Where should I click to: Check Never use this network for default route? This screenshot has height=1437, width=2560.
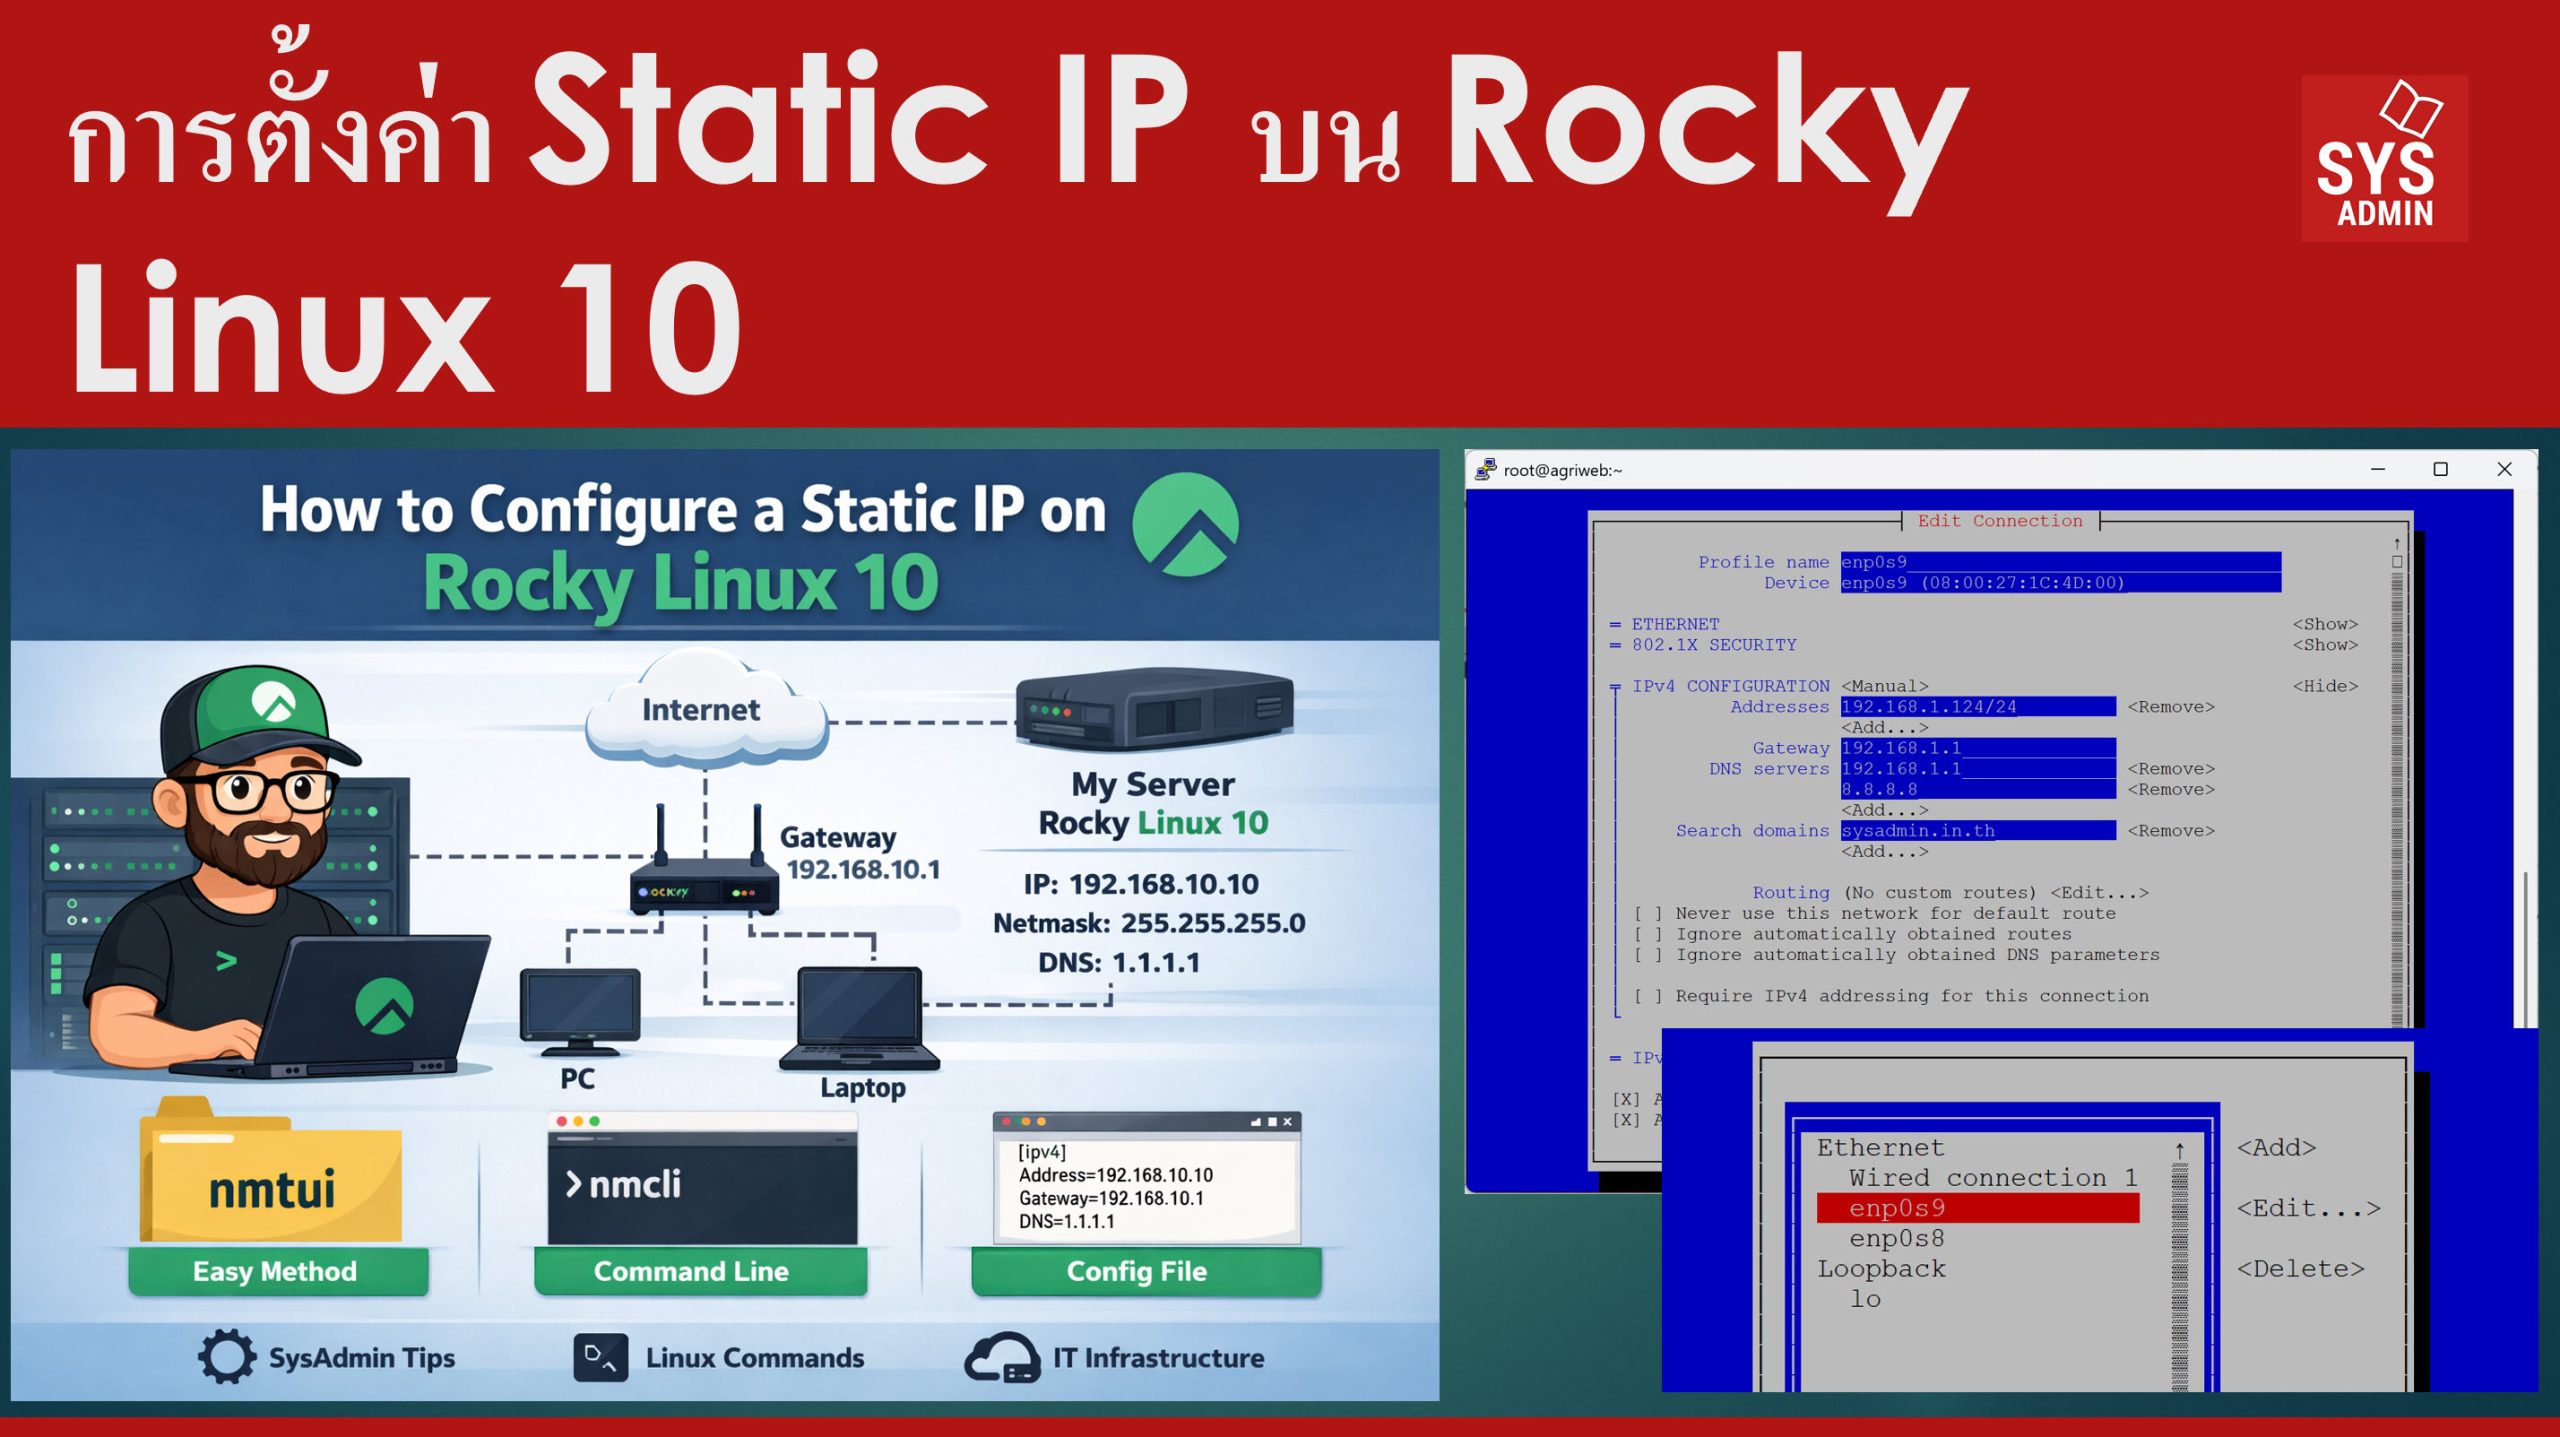[1648, 913]
